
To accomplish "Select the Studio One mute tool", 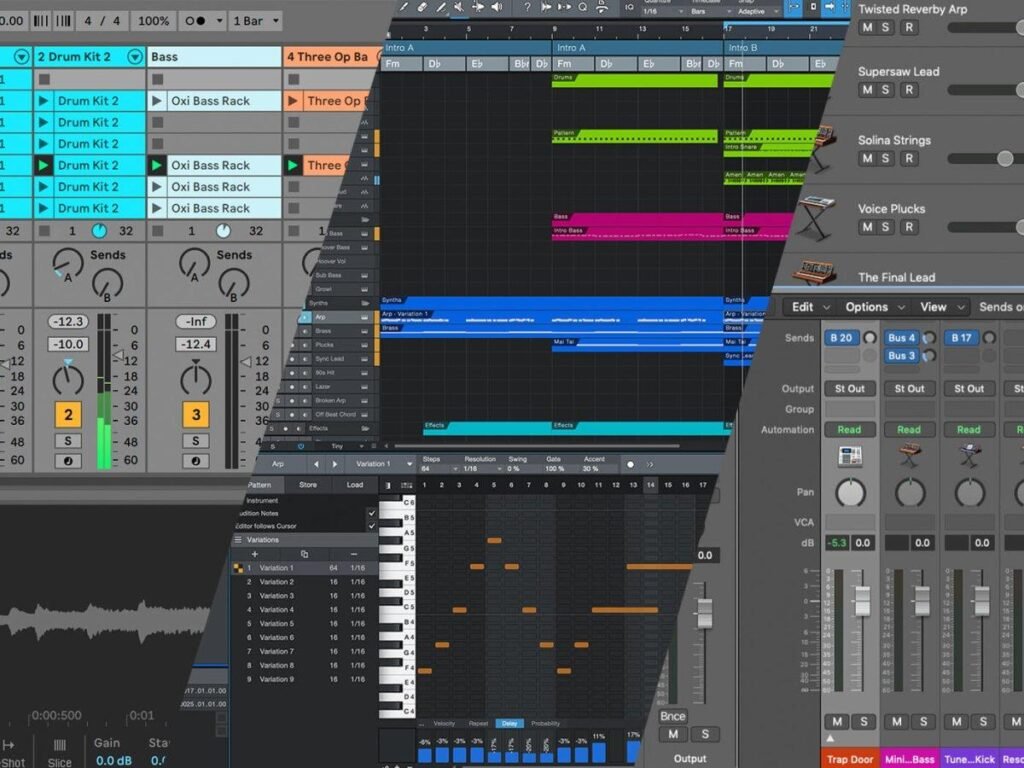I will coord(459,7).
